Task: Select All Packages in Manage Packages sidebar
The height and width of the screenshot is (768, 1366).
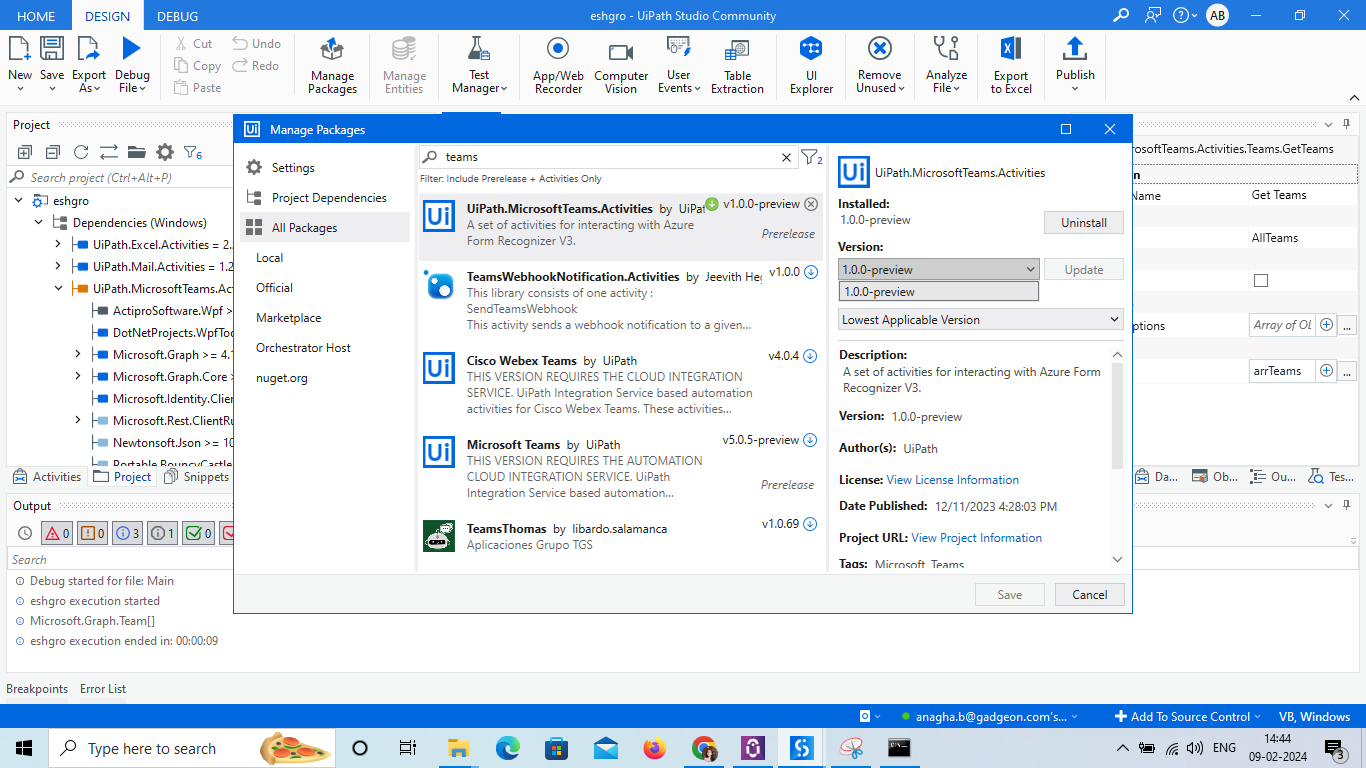Action: pyautogui.click(x=325, y=228)
